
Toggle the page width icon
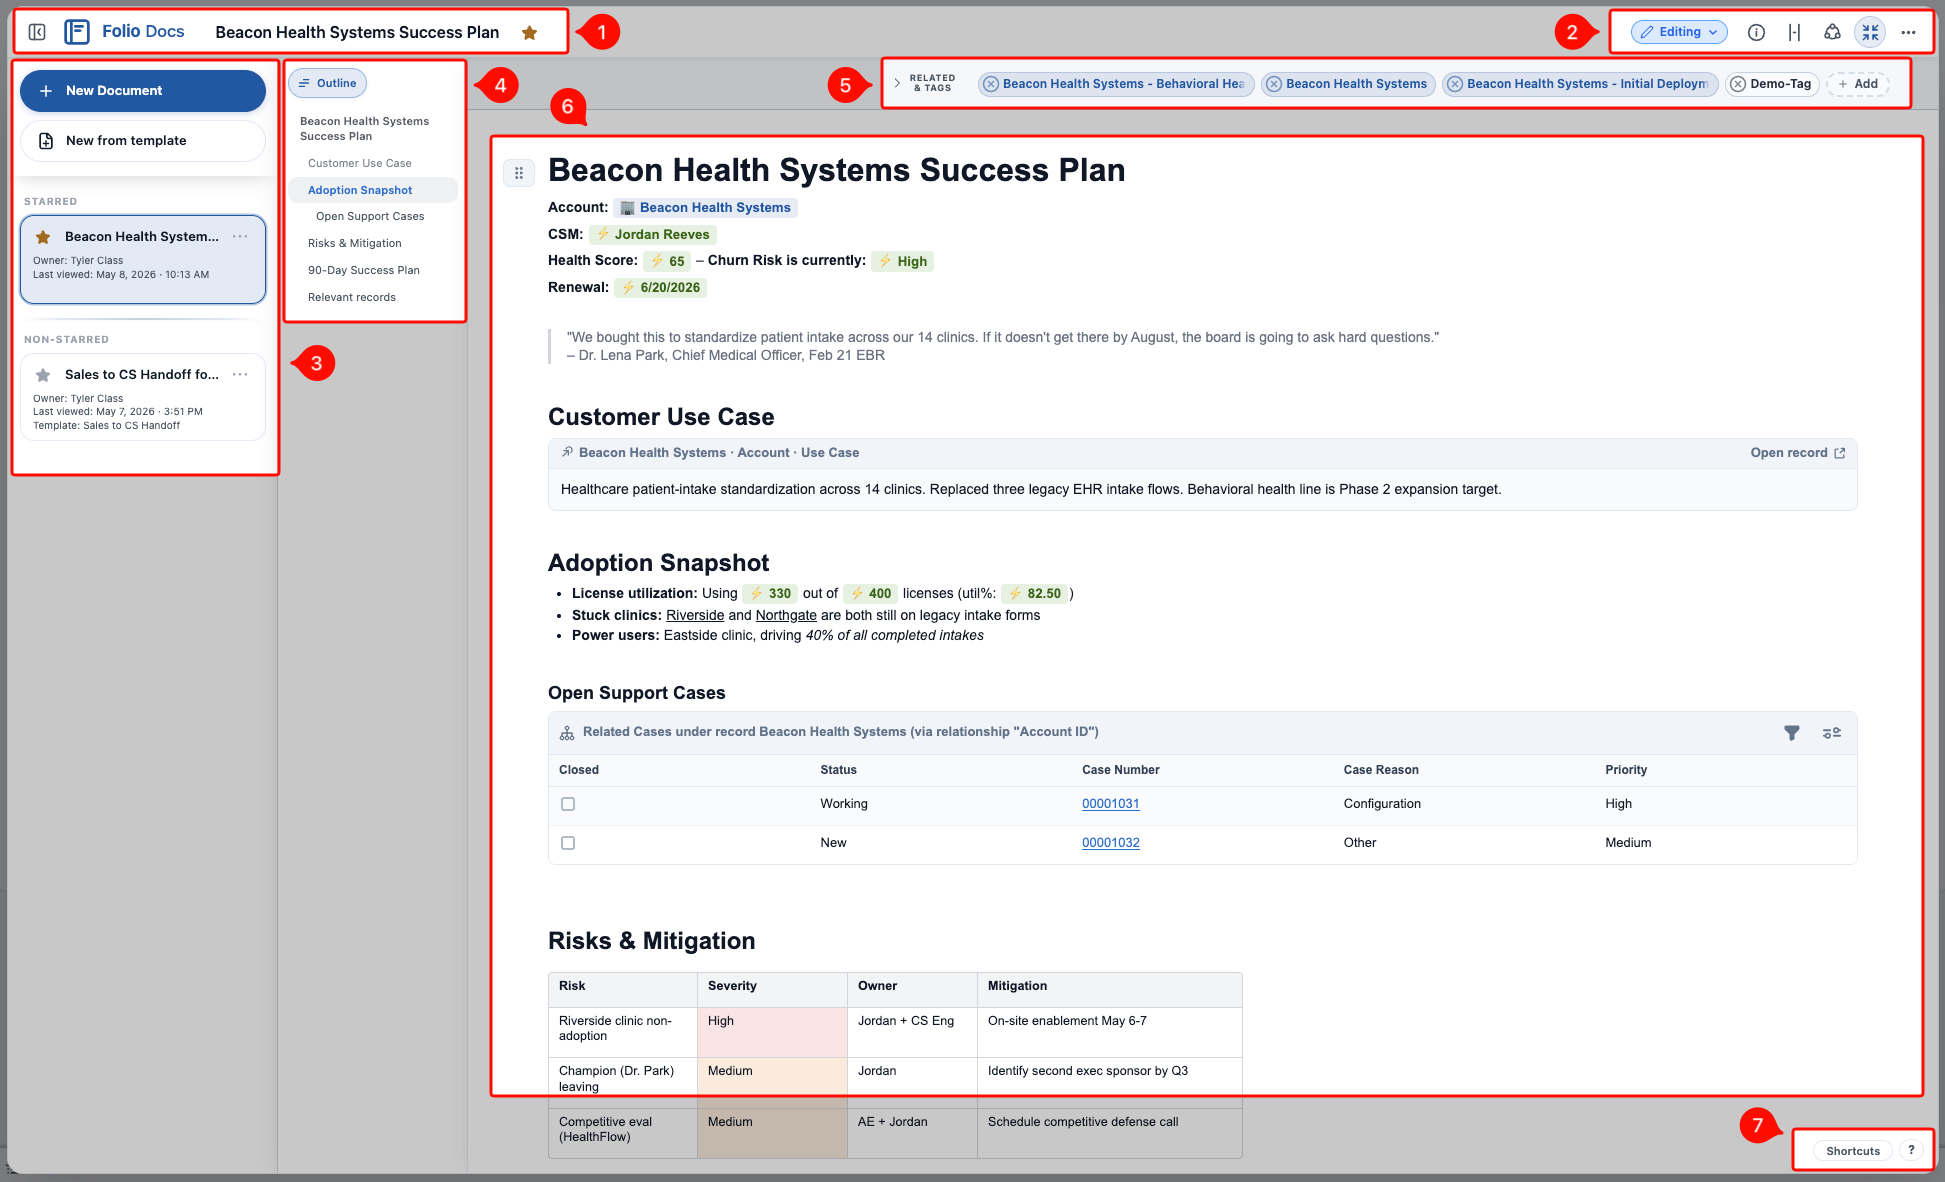tap(1794, 32)
